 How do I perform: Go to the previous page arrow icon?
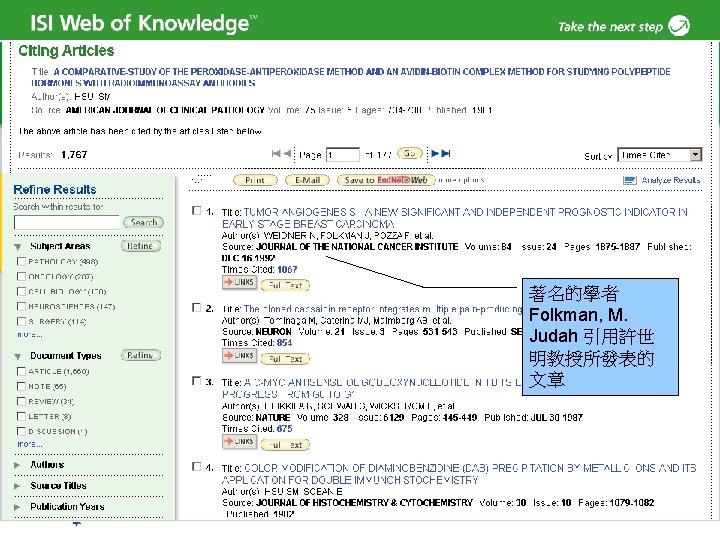[287, 153]
